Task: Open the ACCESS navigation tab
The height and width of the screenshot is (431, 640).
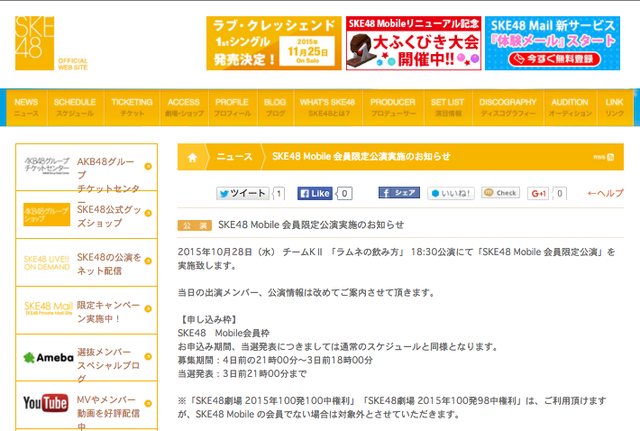Action: click(184, 107)
